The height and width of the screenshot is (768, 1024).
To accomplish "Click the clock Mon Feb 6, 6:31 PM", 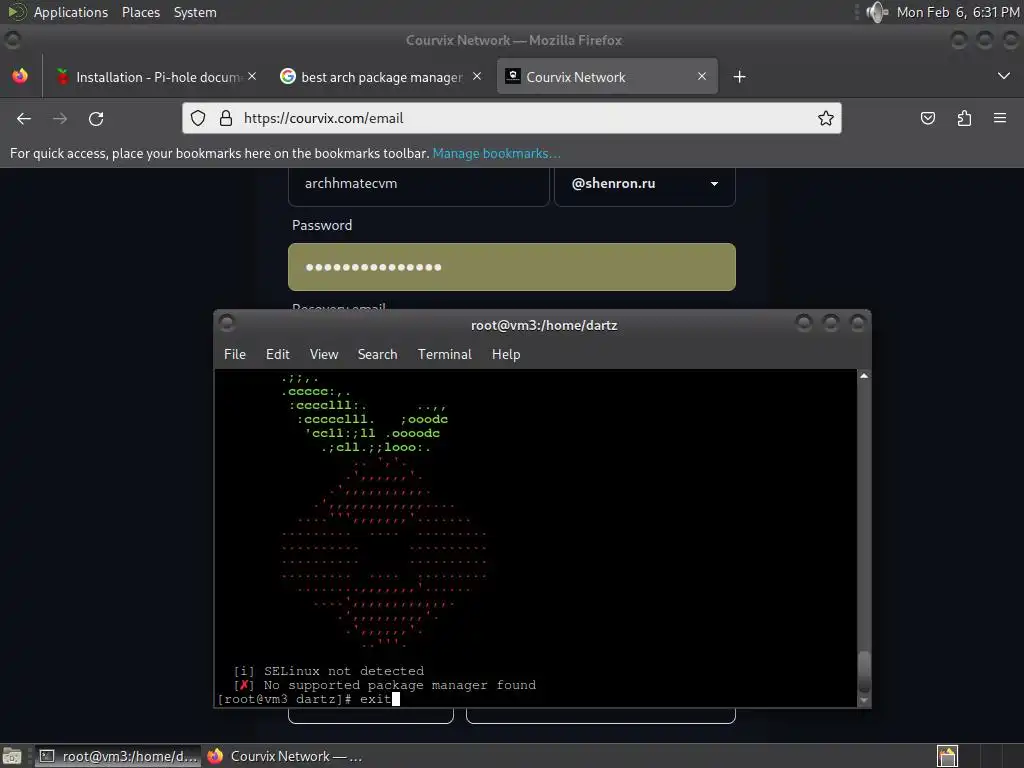I will point(958,12).
